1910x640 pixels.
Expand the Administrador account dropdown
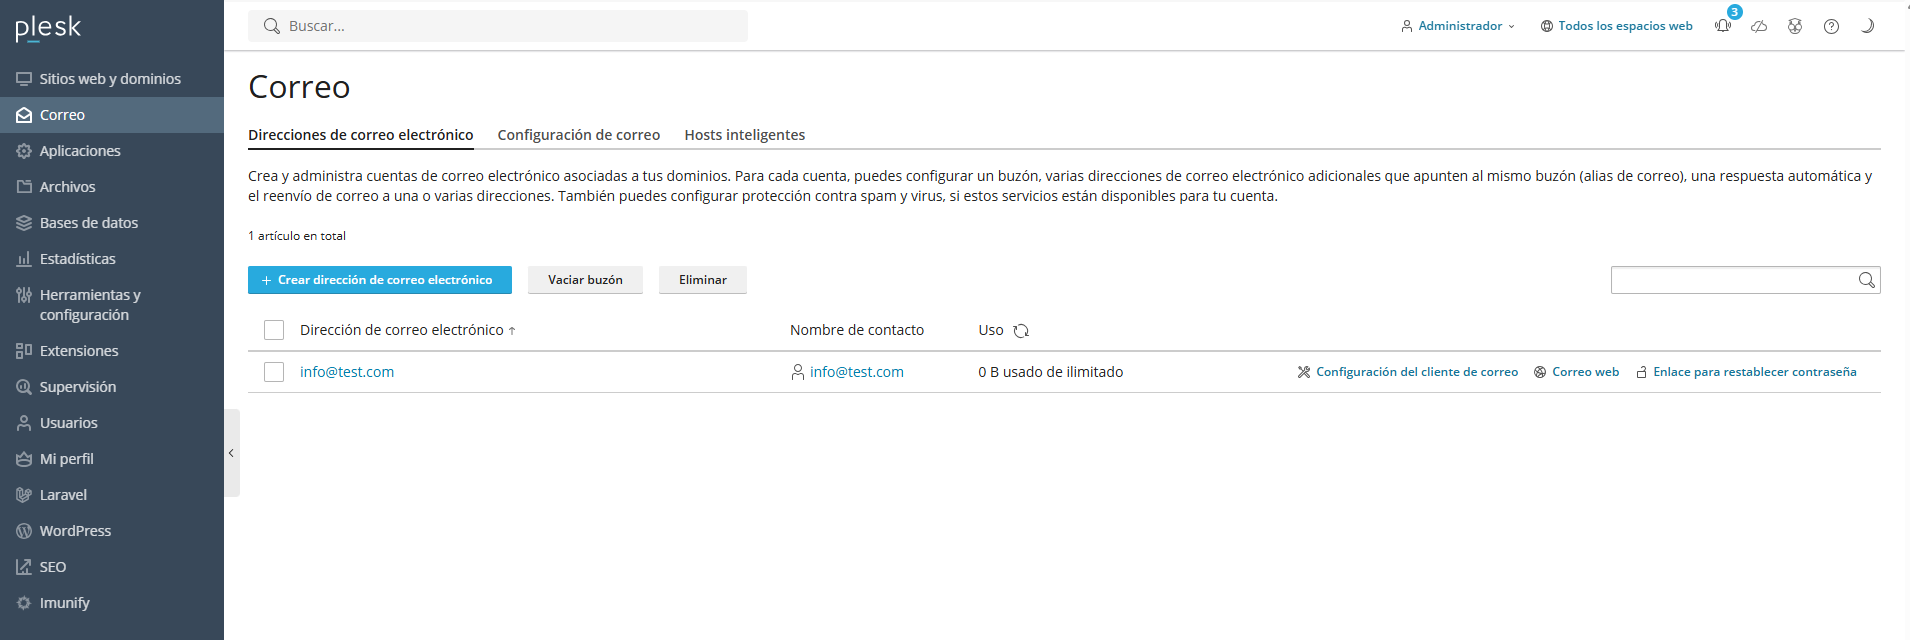[1459, 26]
